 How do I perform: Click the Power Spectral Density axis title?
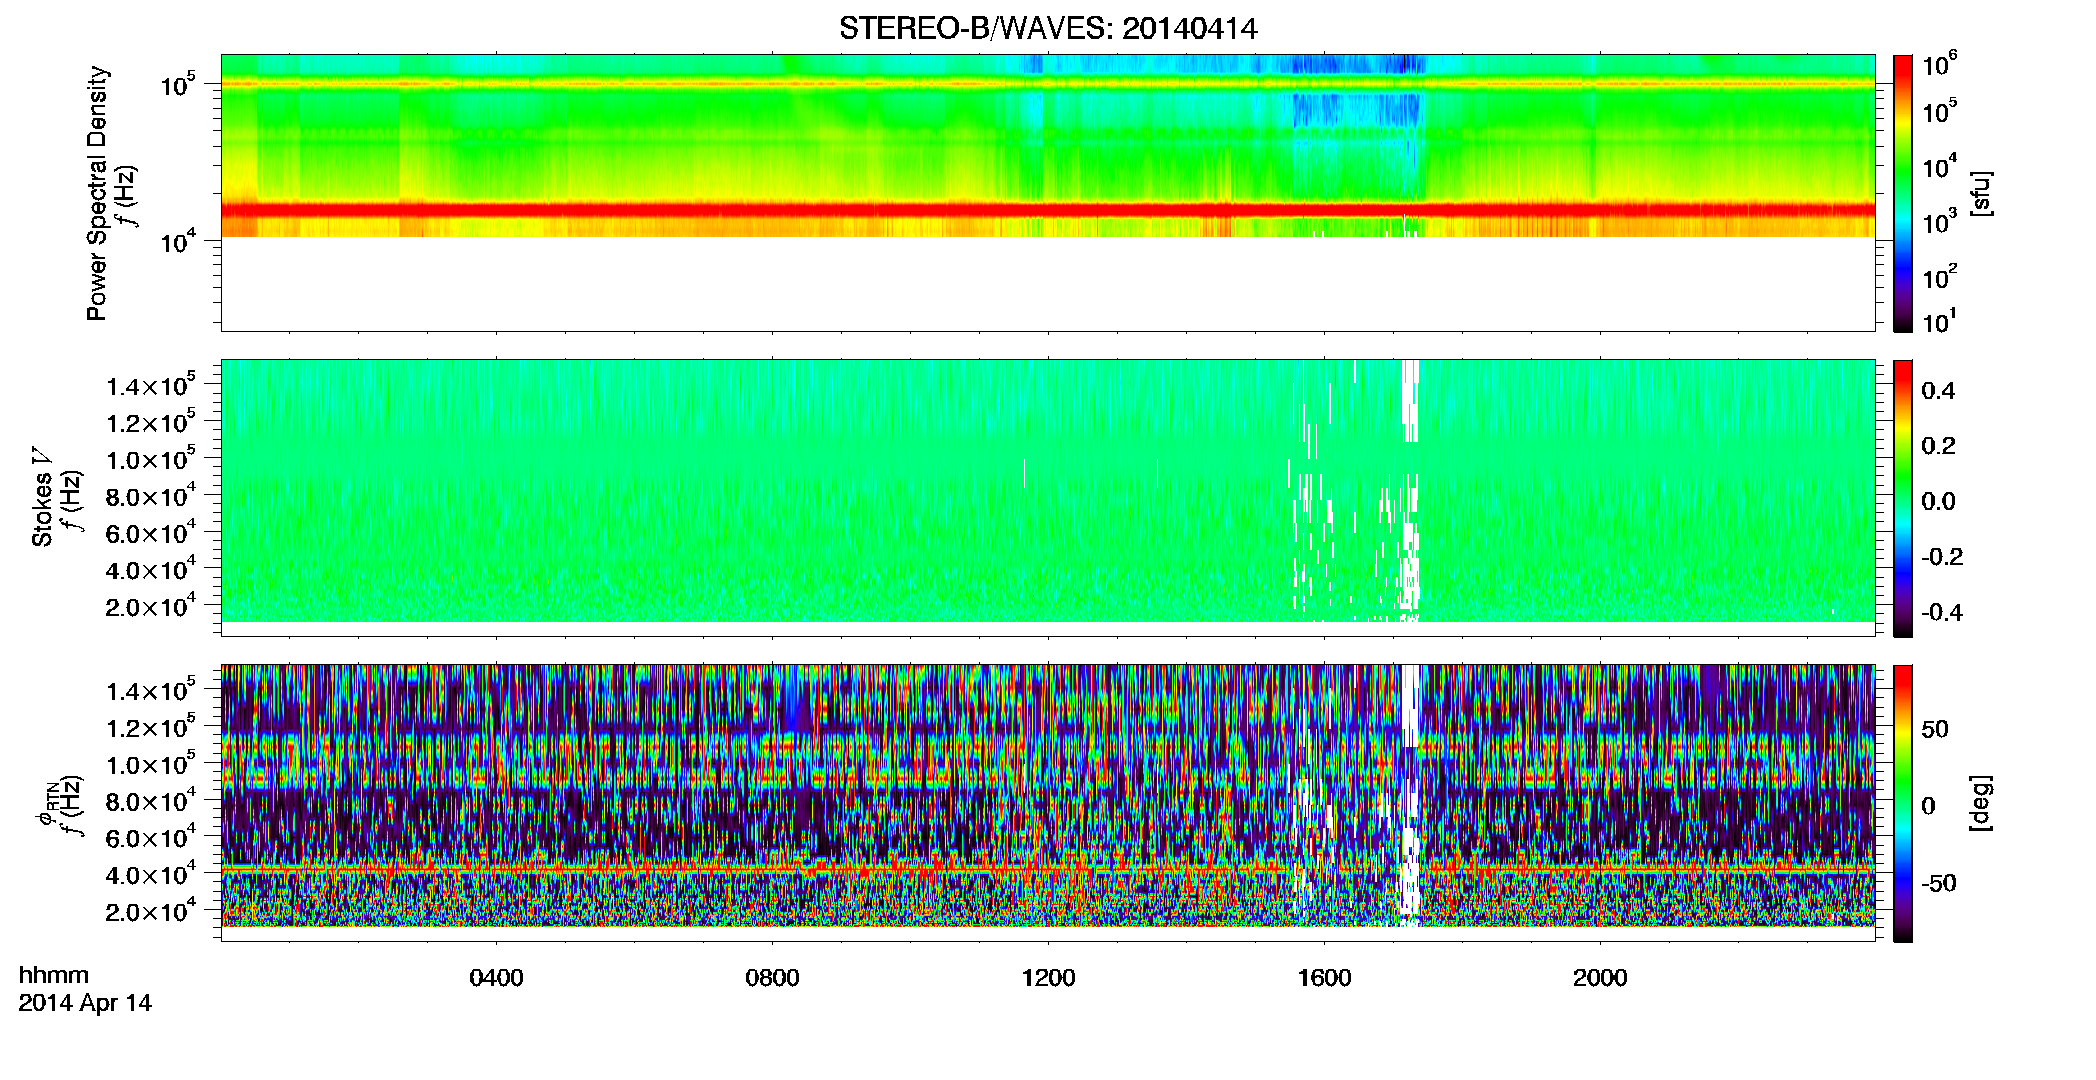pos(97,193)
